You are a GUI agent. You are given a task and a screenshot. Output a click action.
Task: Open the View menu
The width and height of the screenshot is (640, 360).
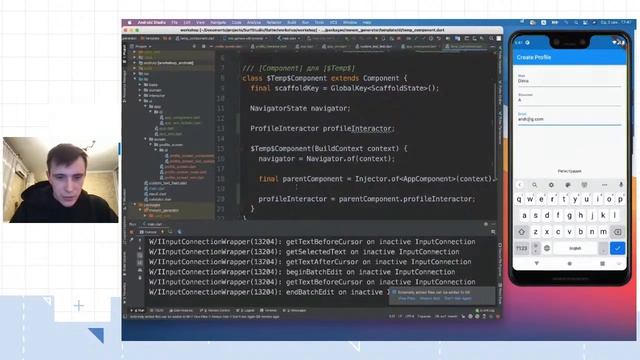point(200,22)
